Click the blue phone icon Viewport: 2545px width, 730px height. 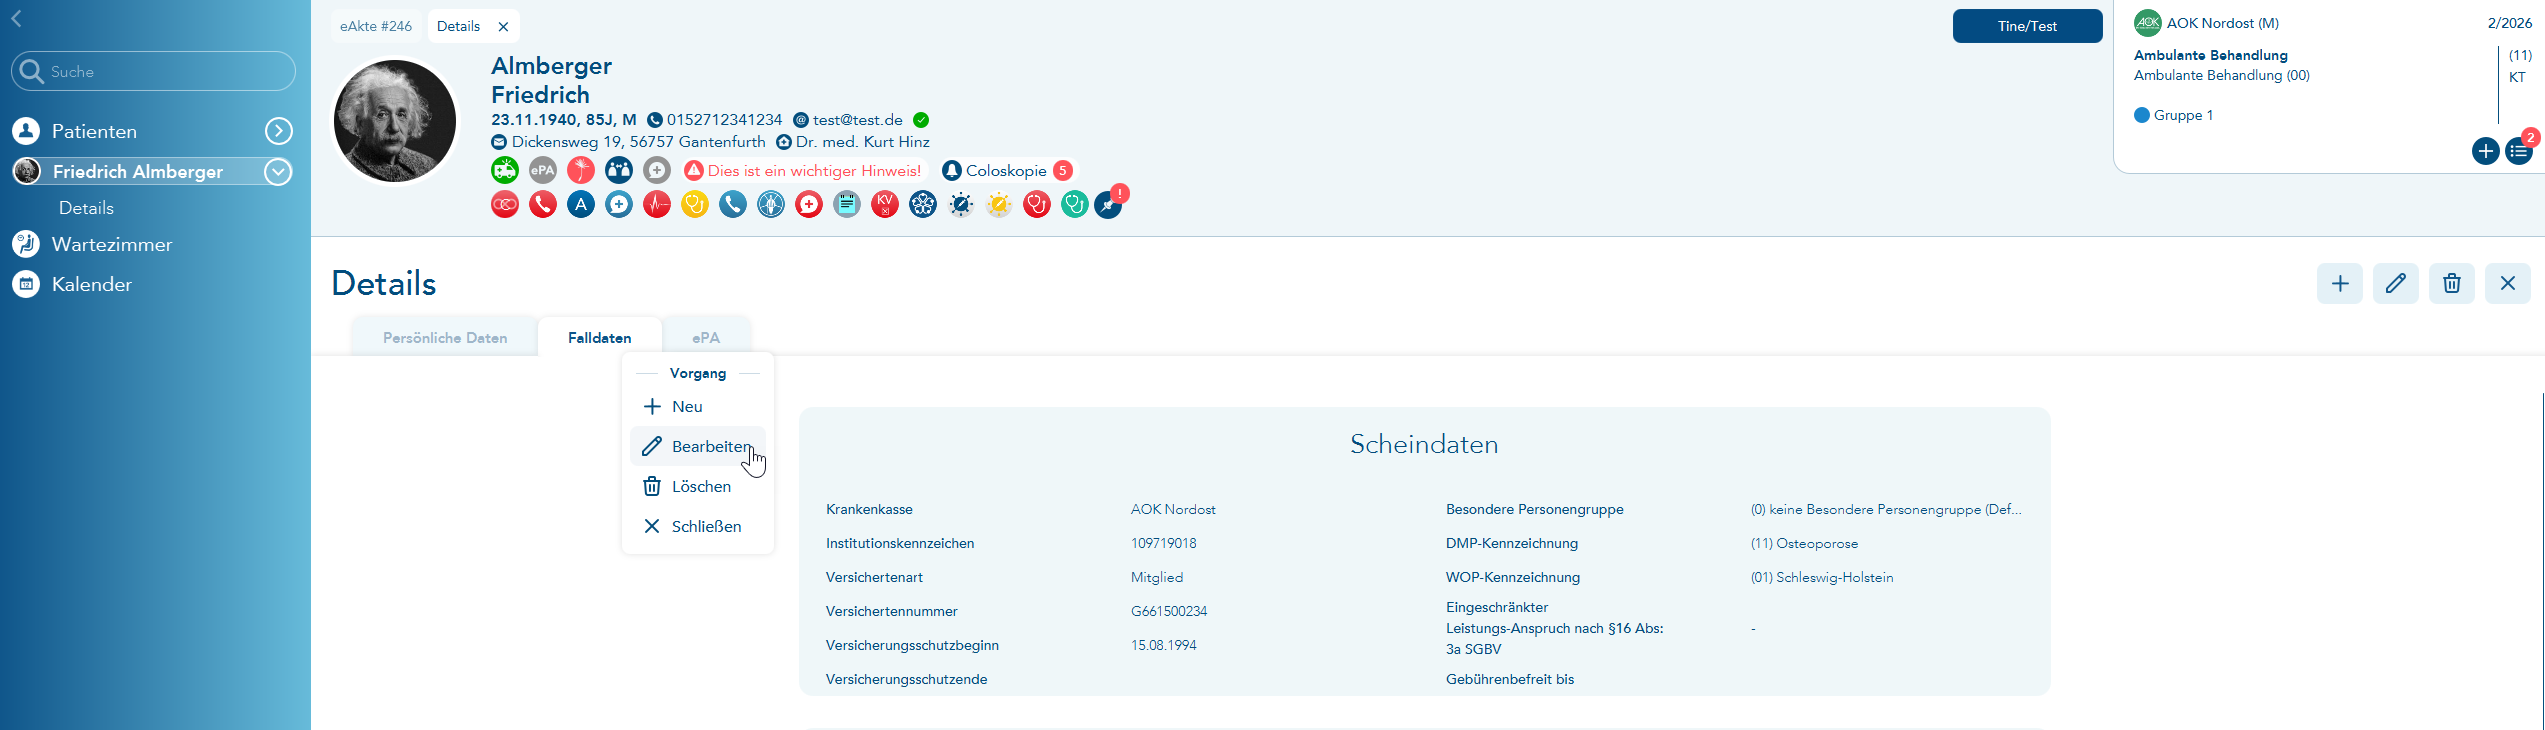click(733, 204)
